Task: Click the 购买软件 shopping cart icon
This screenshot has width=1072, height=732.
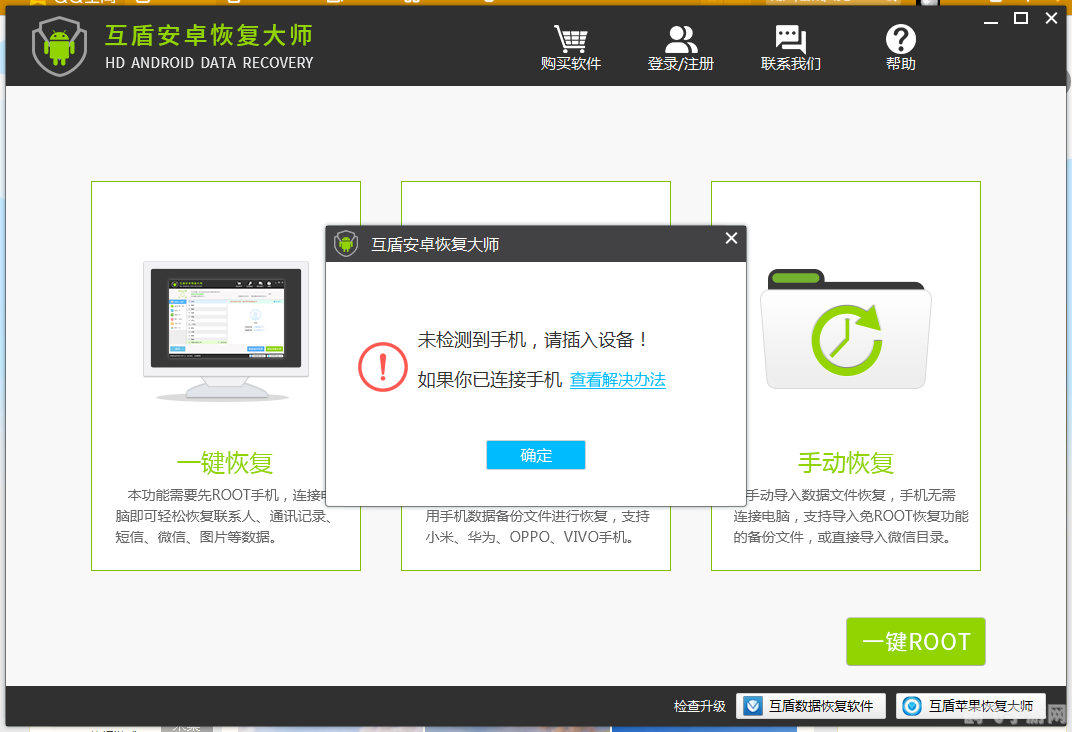Action: 570,39
